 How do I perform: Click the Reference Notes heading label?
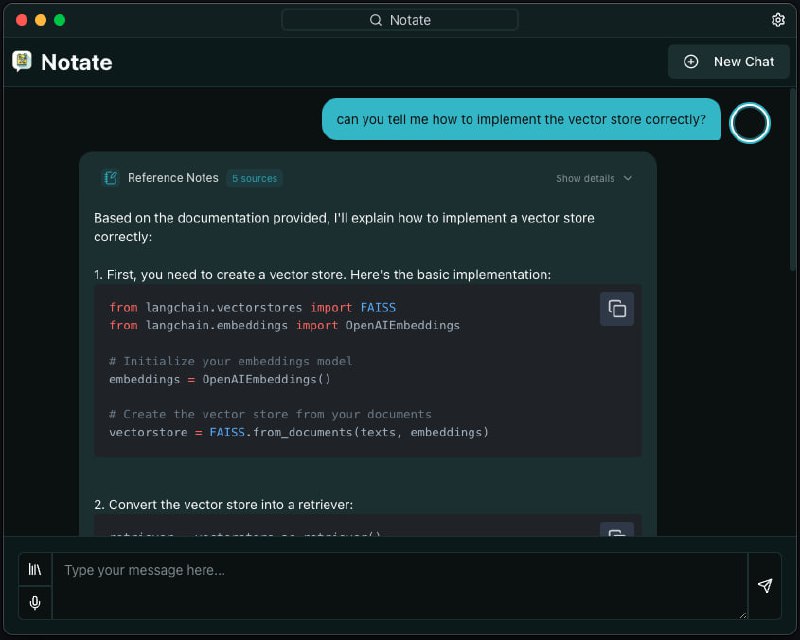click(173, 178)
